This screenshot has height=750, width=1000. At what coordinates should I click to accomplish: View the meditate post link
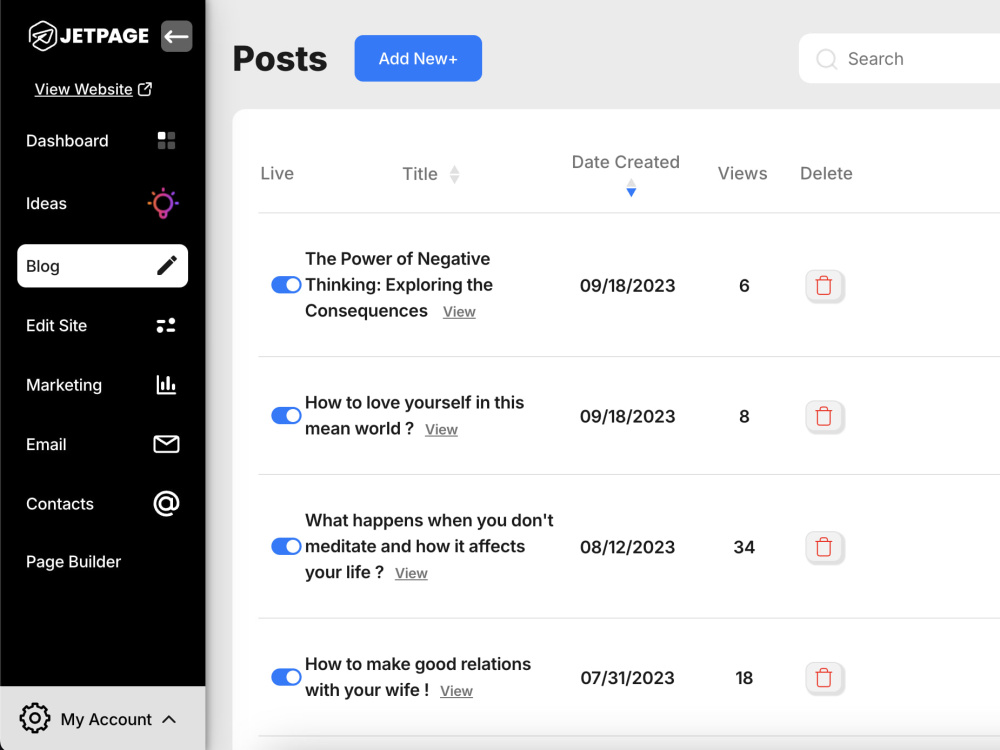pos(411,573)
